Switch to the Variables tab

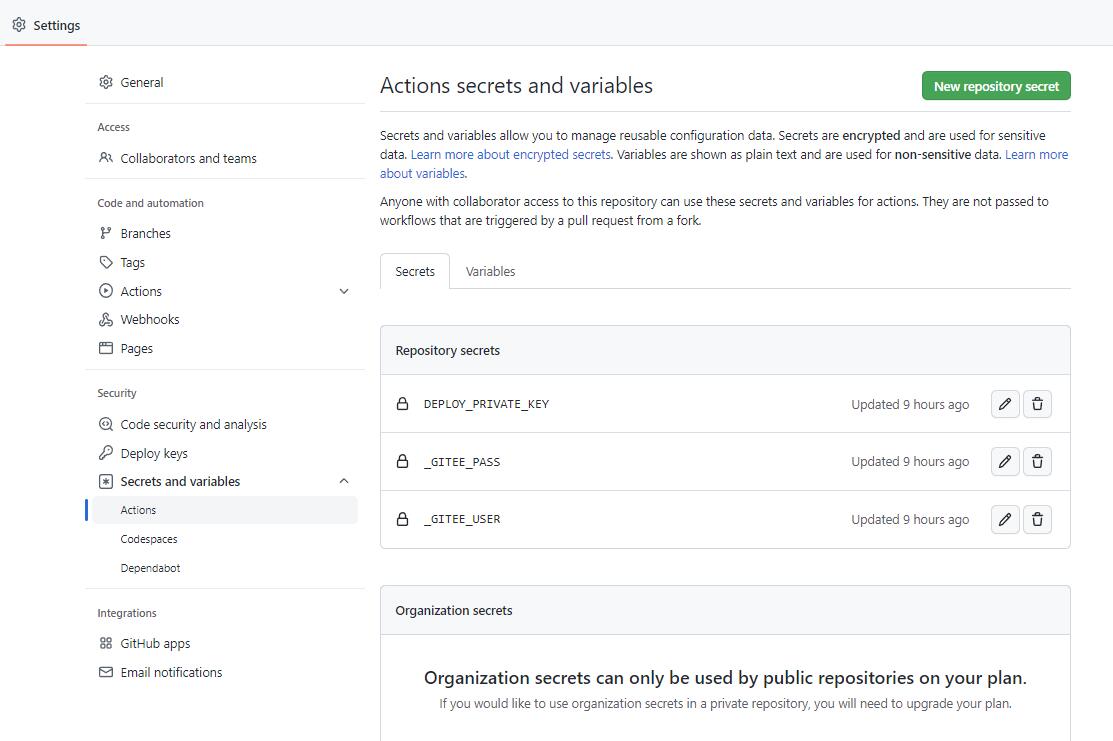pyautogui.click(x=490, y=271)
